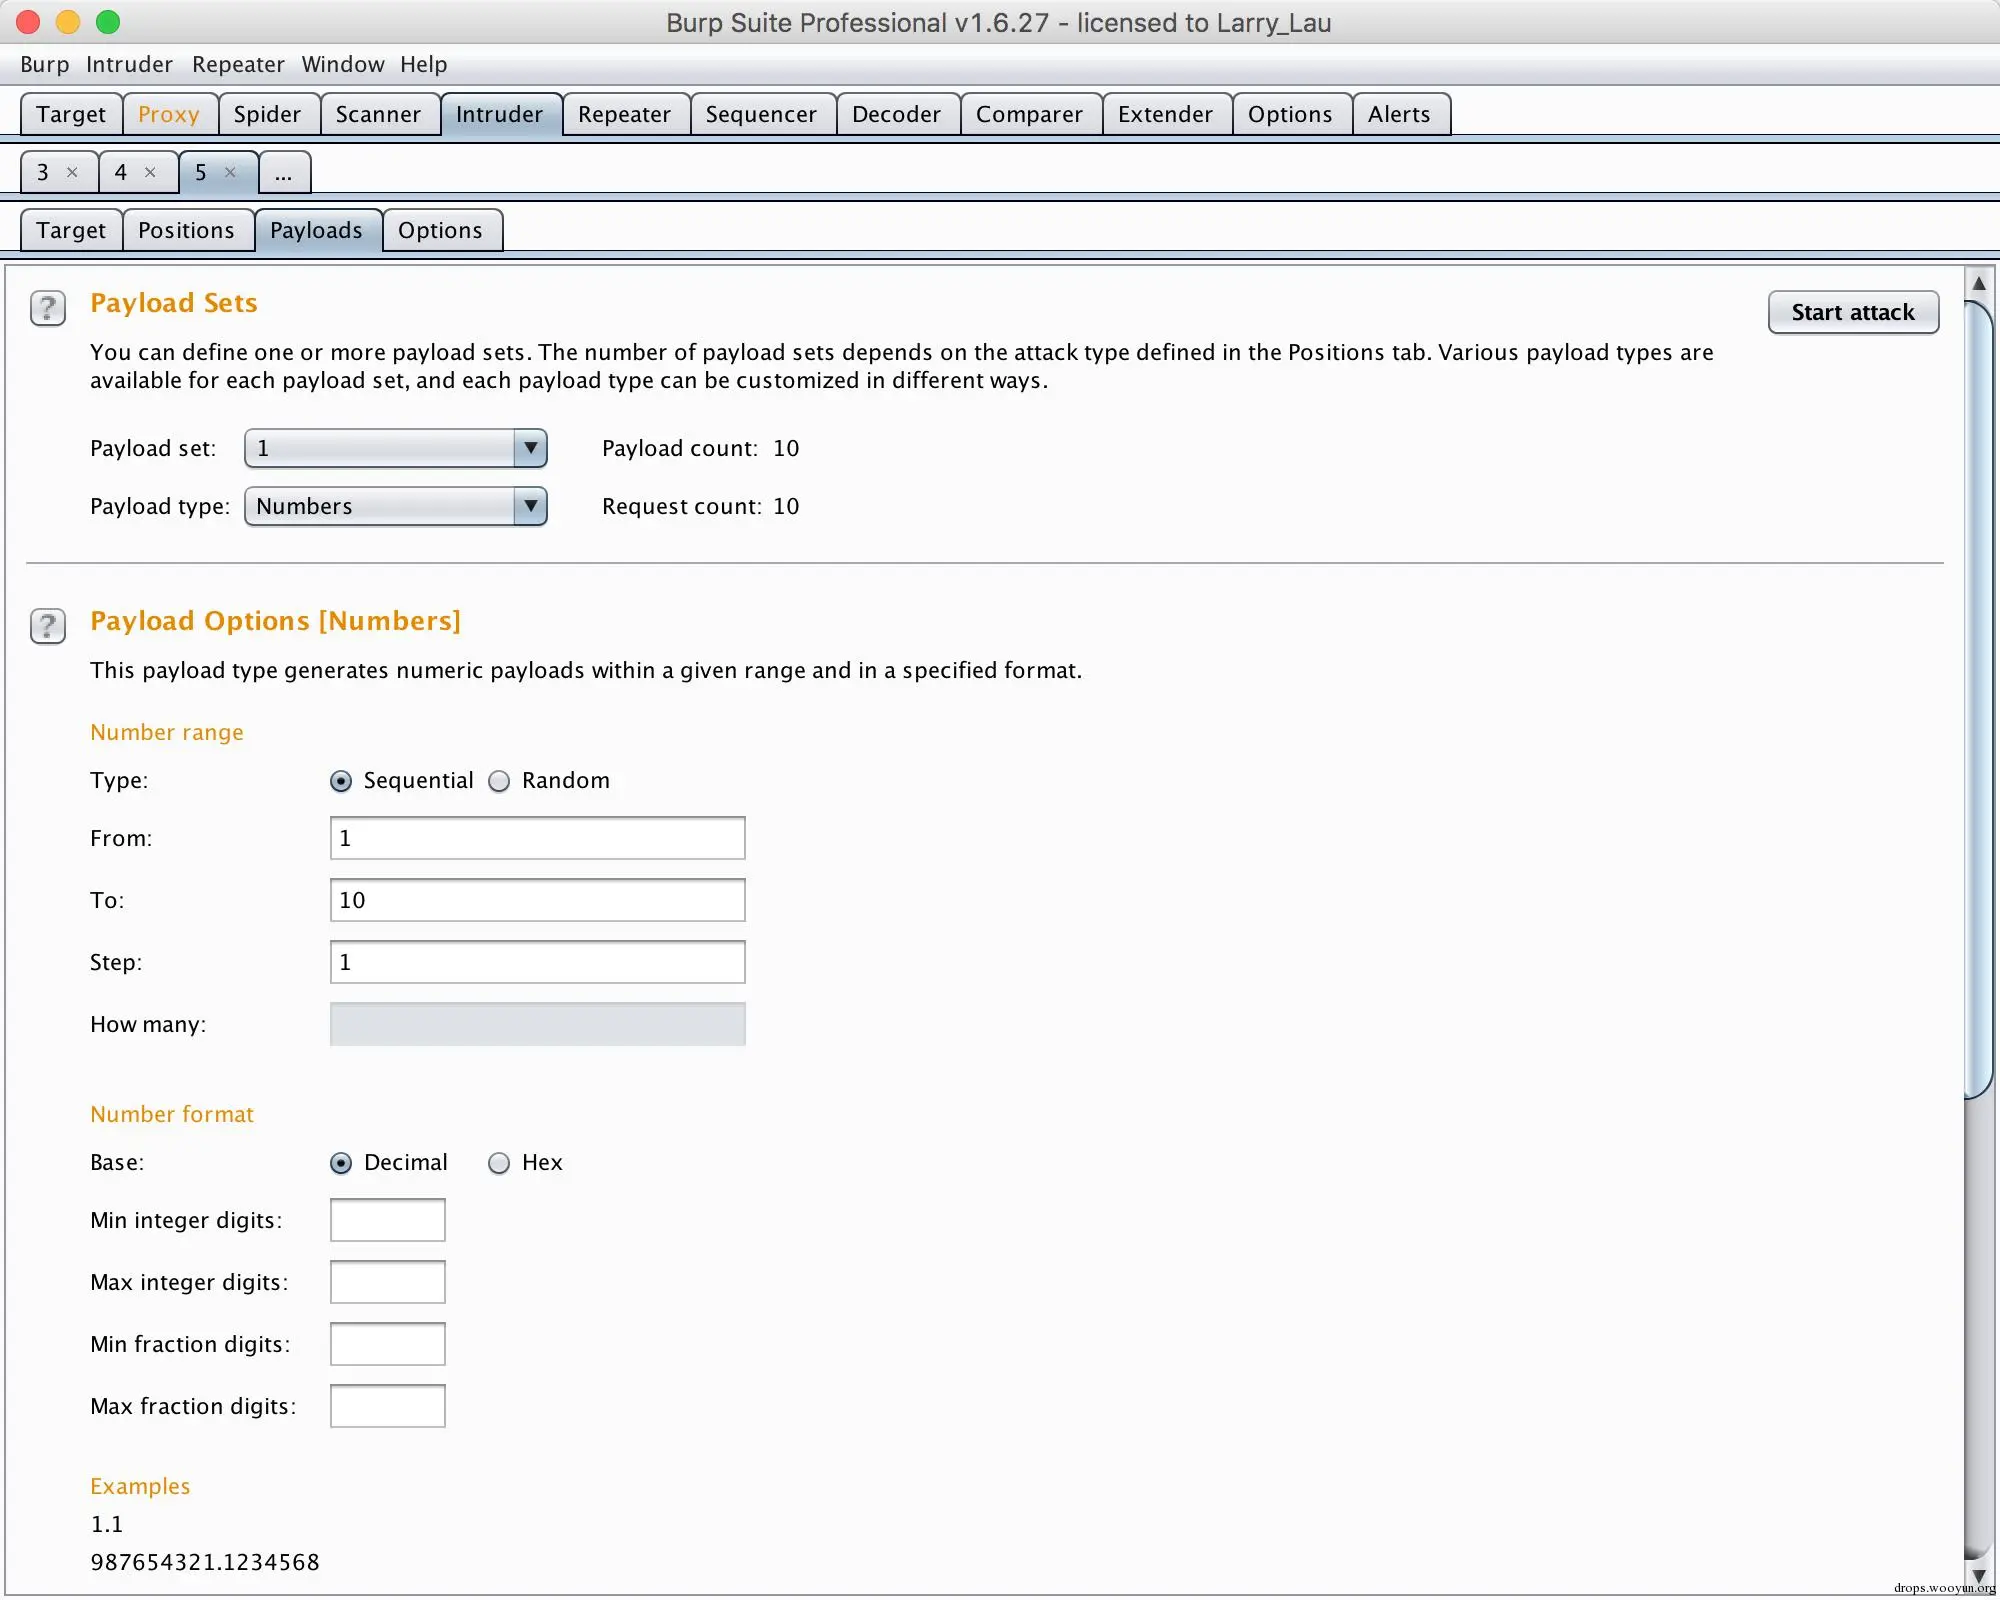
Task: Click Payload Options help question-mark icon
Action: 48,626
